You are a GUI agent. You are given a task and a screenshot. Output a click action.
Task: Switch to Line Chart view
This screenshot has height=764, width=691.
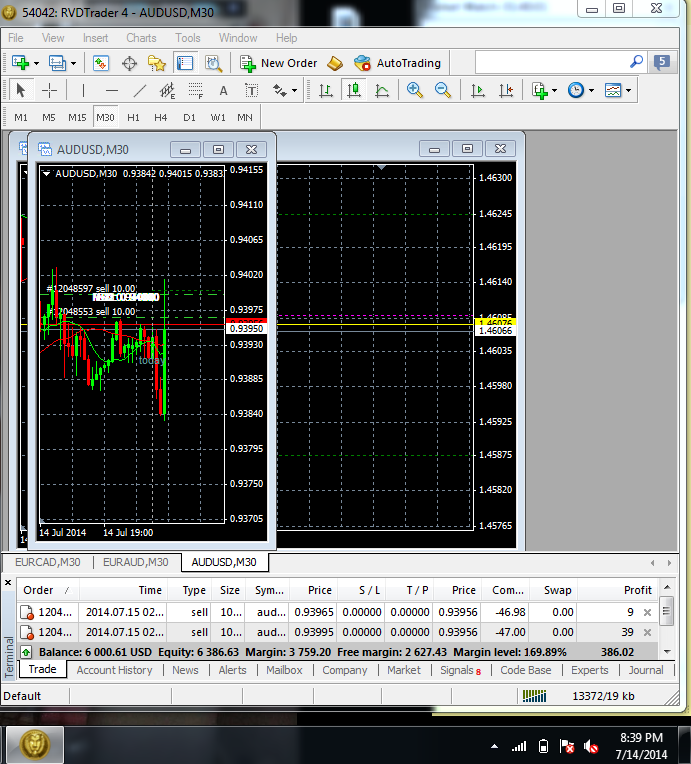(x=382, y=91)
